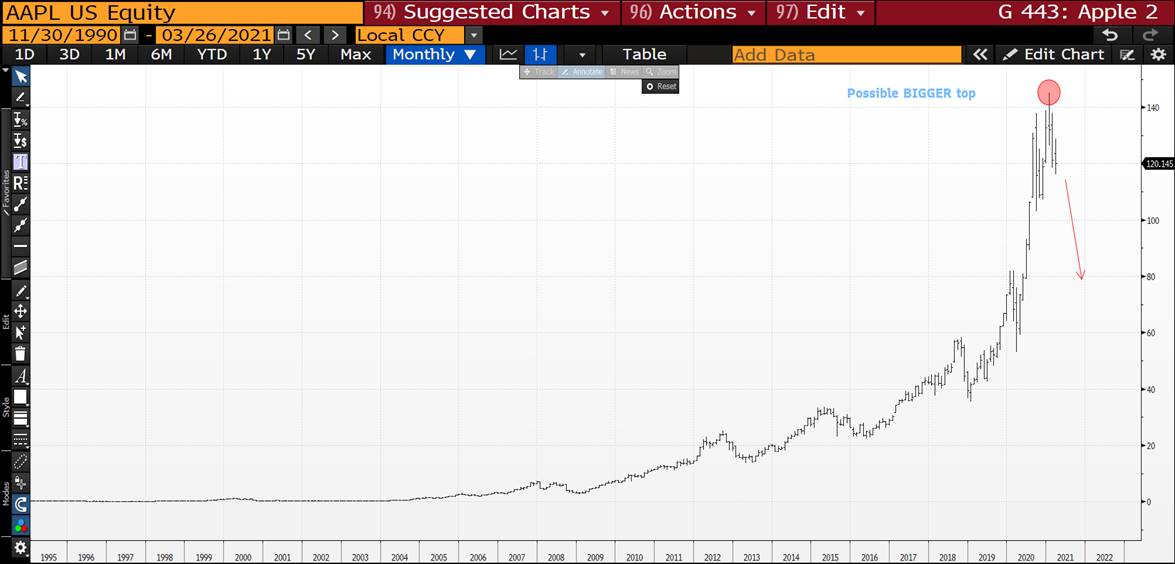
Task: Click the 120.145 last price label
Action: click(1158, 164)
